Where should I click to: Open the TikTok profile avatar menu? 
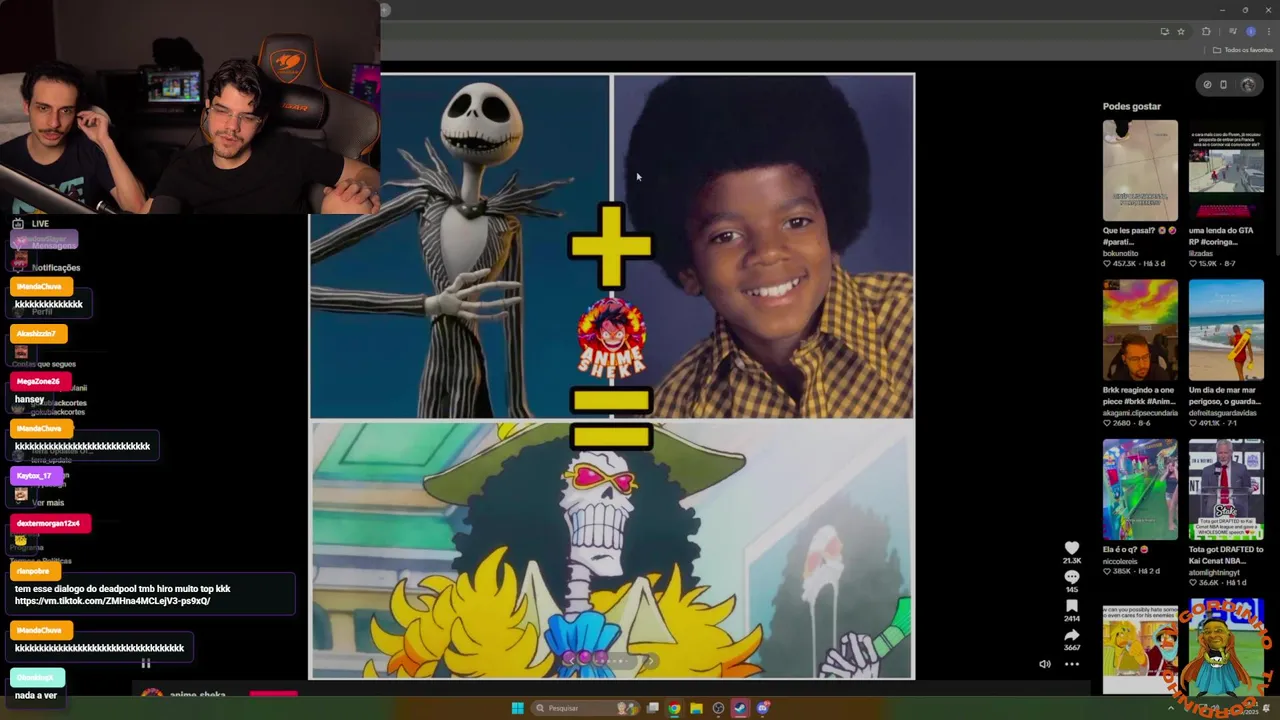pos(1248,85)
